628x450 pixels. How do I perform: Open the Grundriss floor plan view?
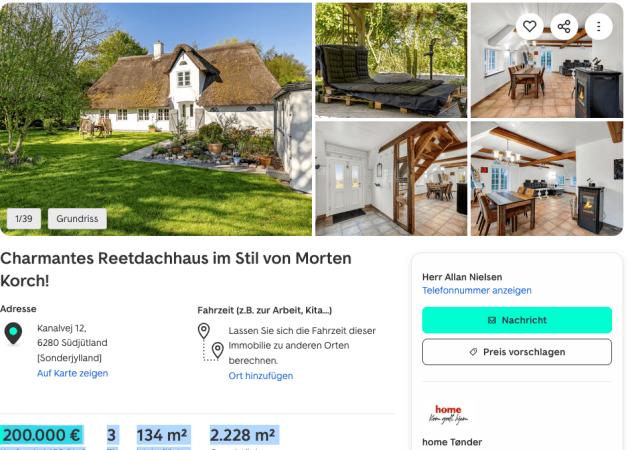[x=77, y=219]
